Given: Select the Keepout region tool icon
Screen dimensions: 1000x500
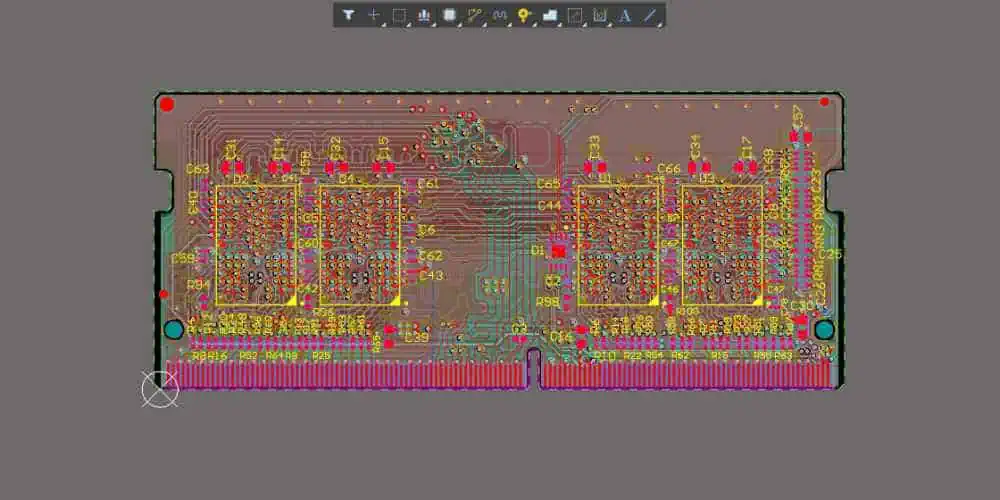Looking at the screenshot, I should click(x=600, y=15).
